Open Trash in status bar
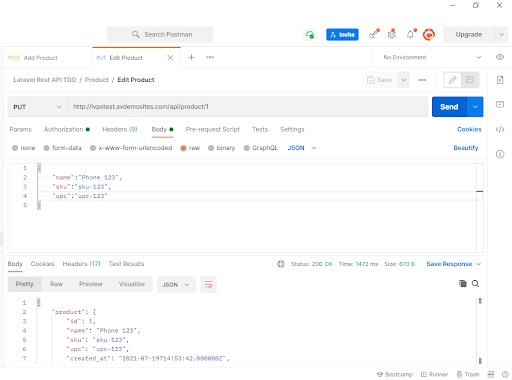The image size is (512, 380). click(468, 374)
